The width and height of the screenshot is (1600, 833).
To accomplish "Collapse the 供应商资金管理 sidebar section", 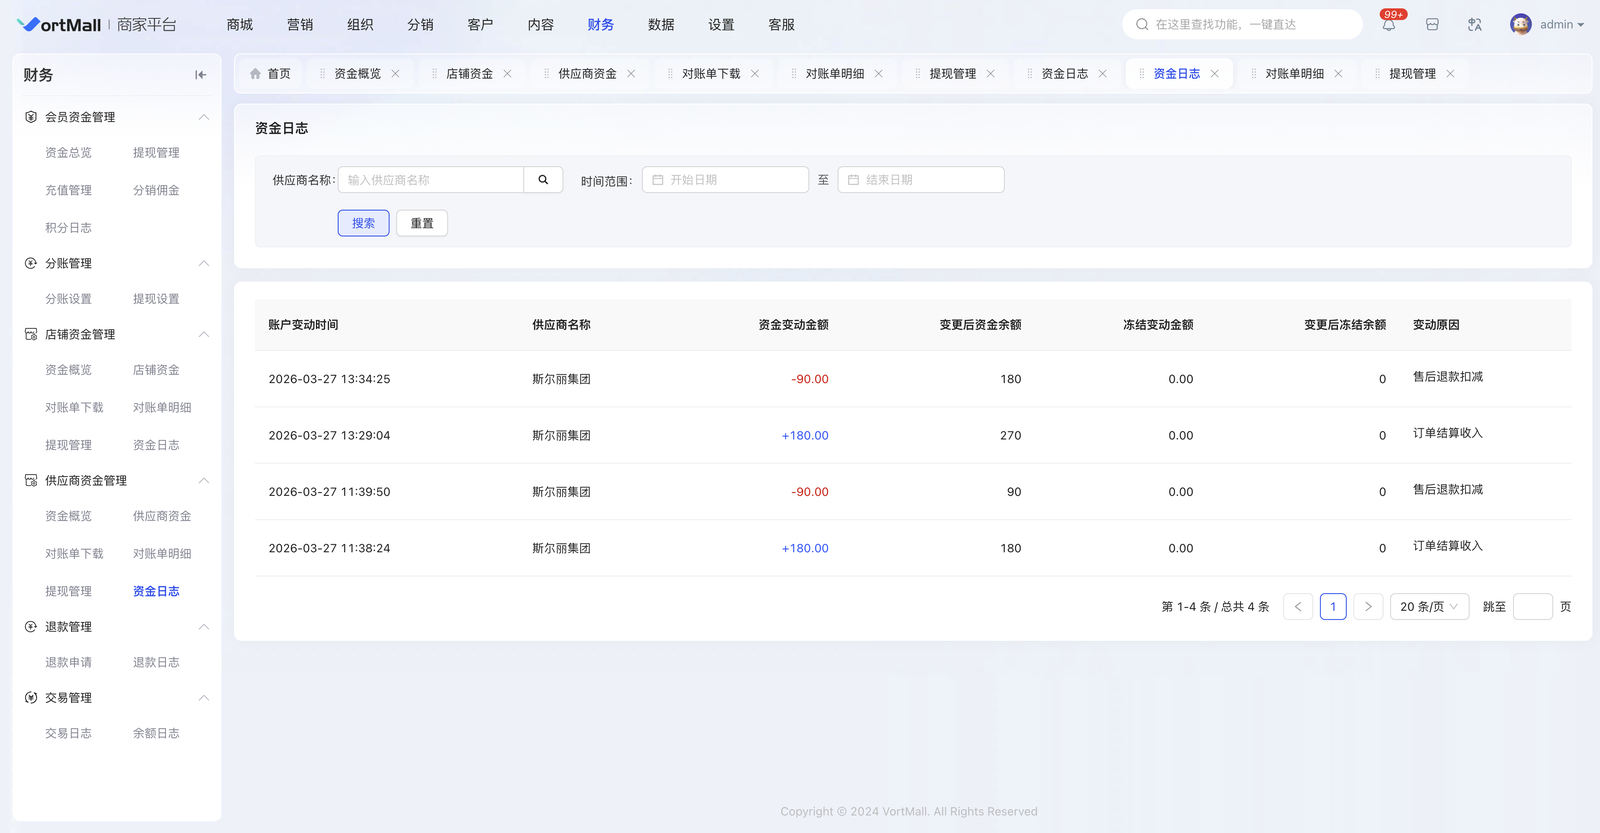I will pyautogui.click(x=203, y=481).
